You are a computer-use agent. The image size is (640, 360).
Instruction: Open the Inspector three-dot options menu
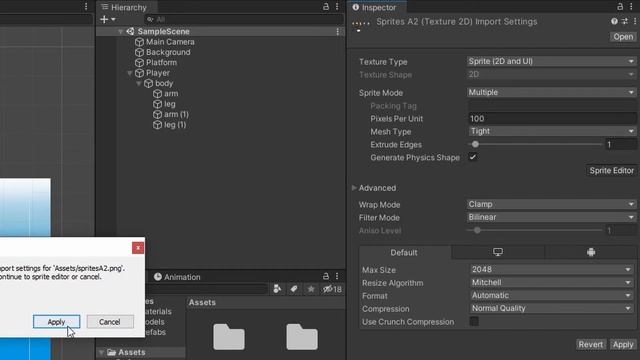pos(631,7)
